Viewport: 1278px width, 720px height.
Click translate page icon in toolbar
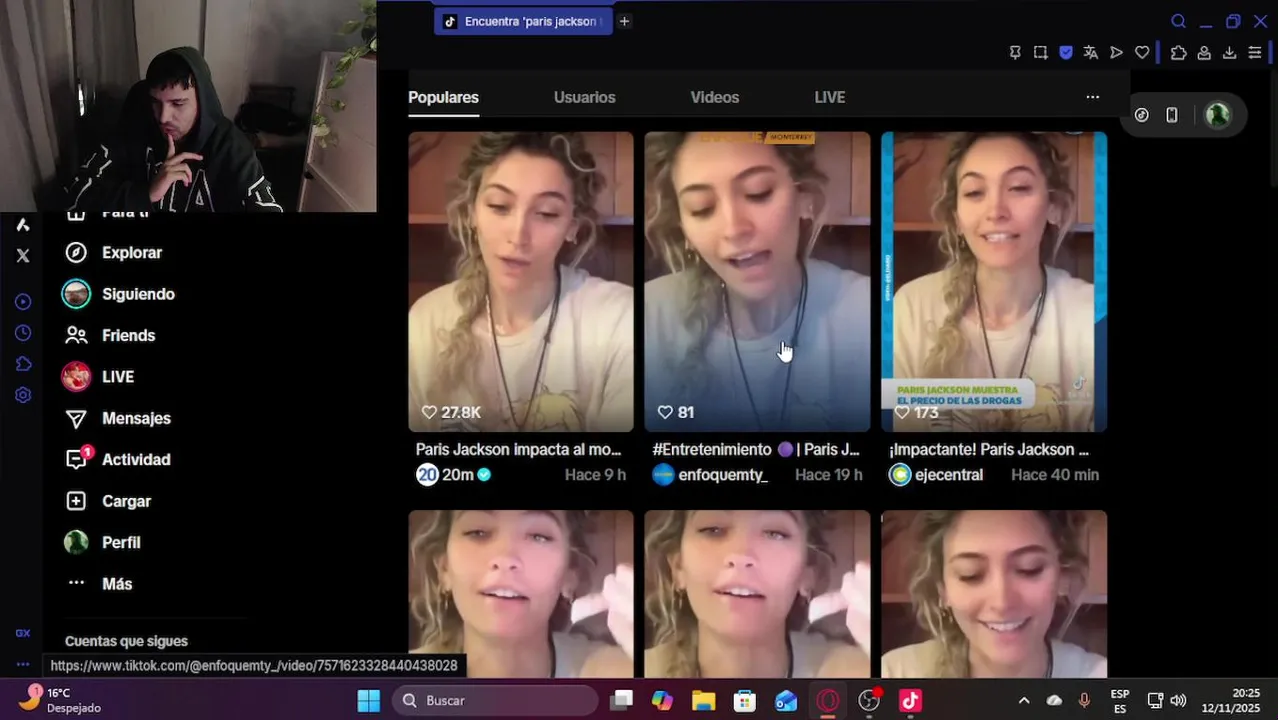[1091, 53]
